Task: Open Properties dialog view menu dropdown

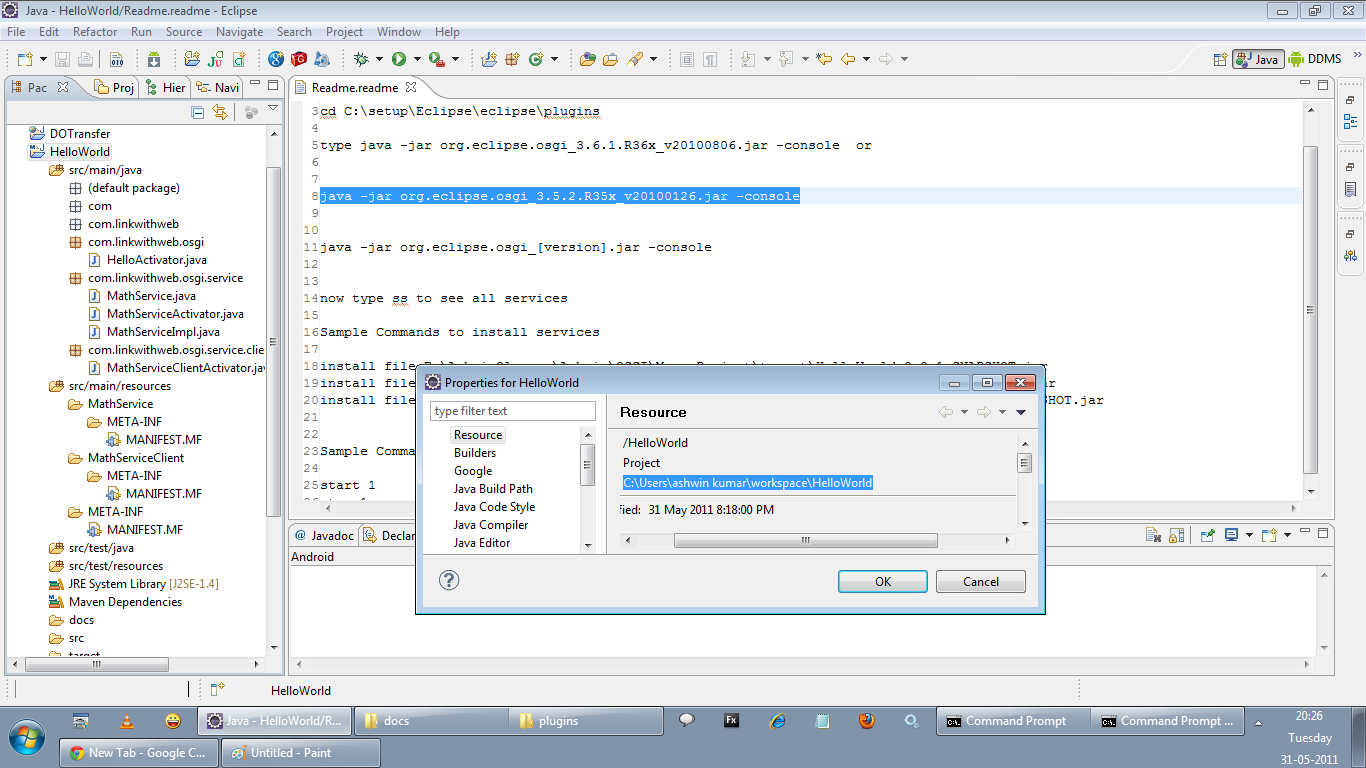Action: (x=1021, y=412)
